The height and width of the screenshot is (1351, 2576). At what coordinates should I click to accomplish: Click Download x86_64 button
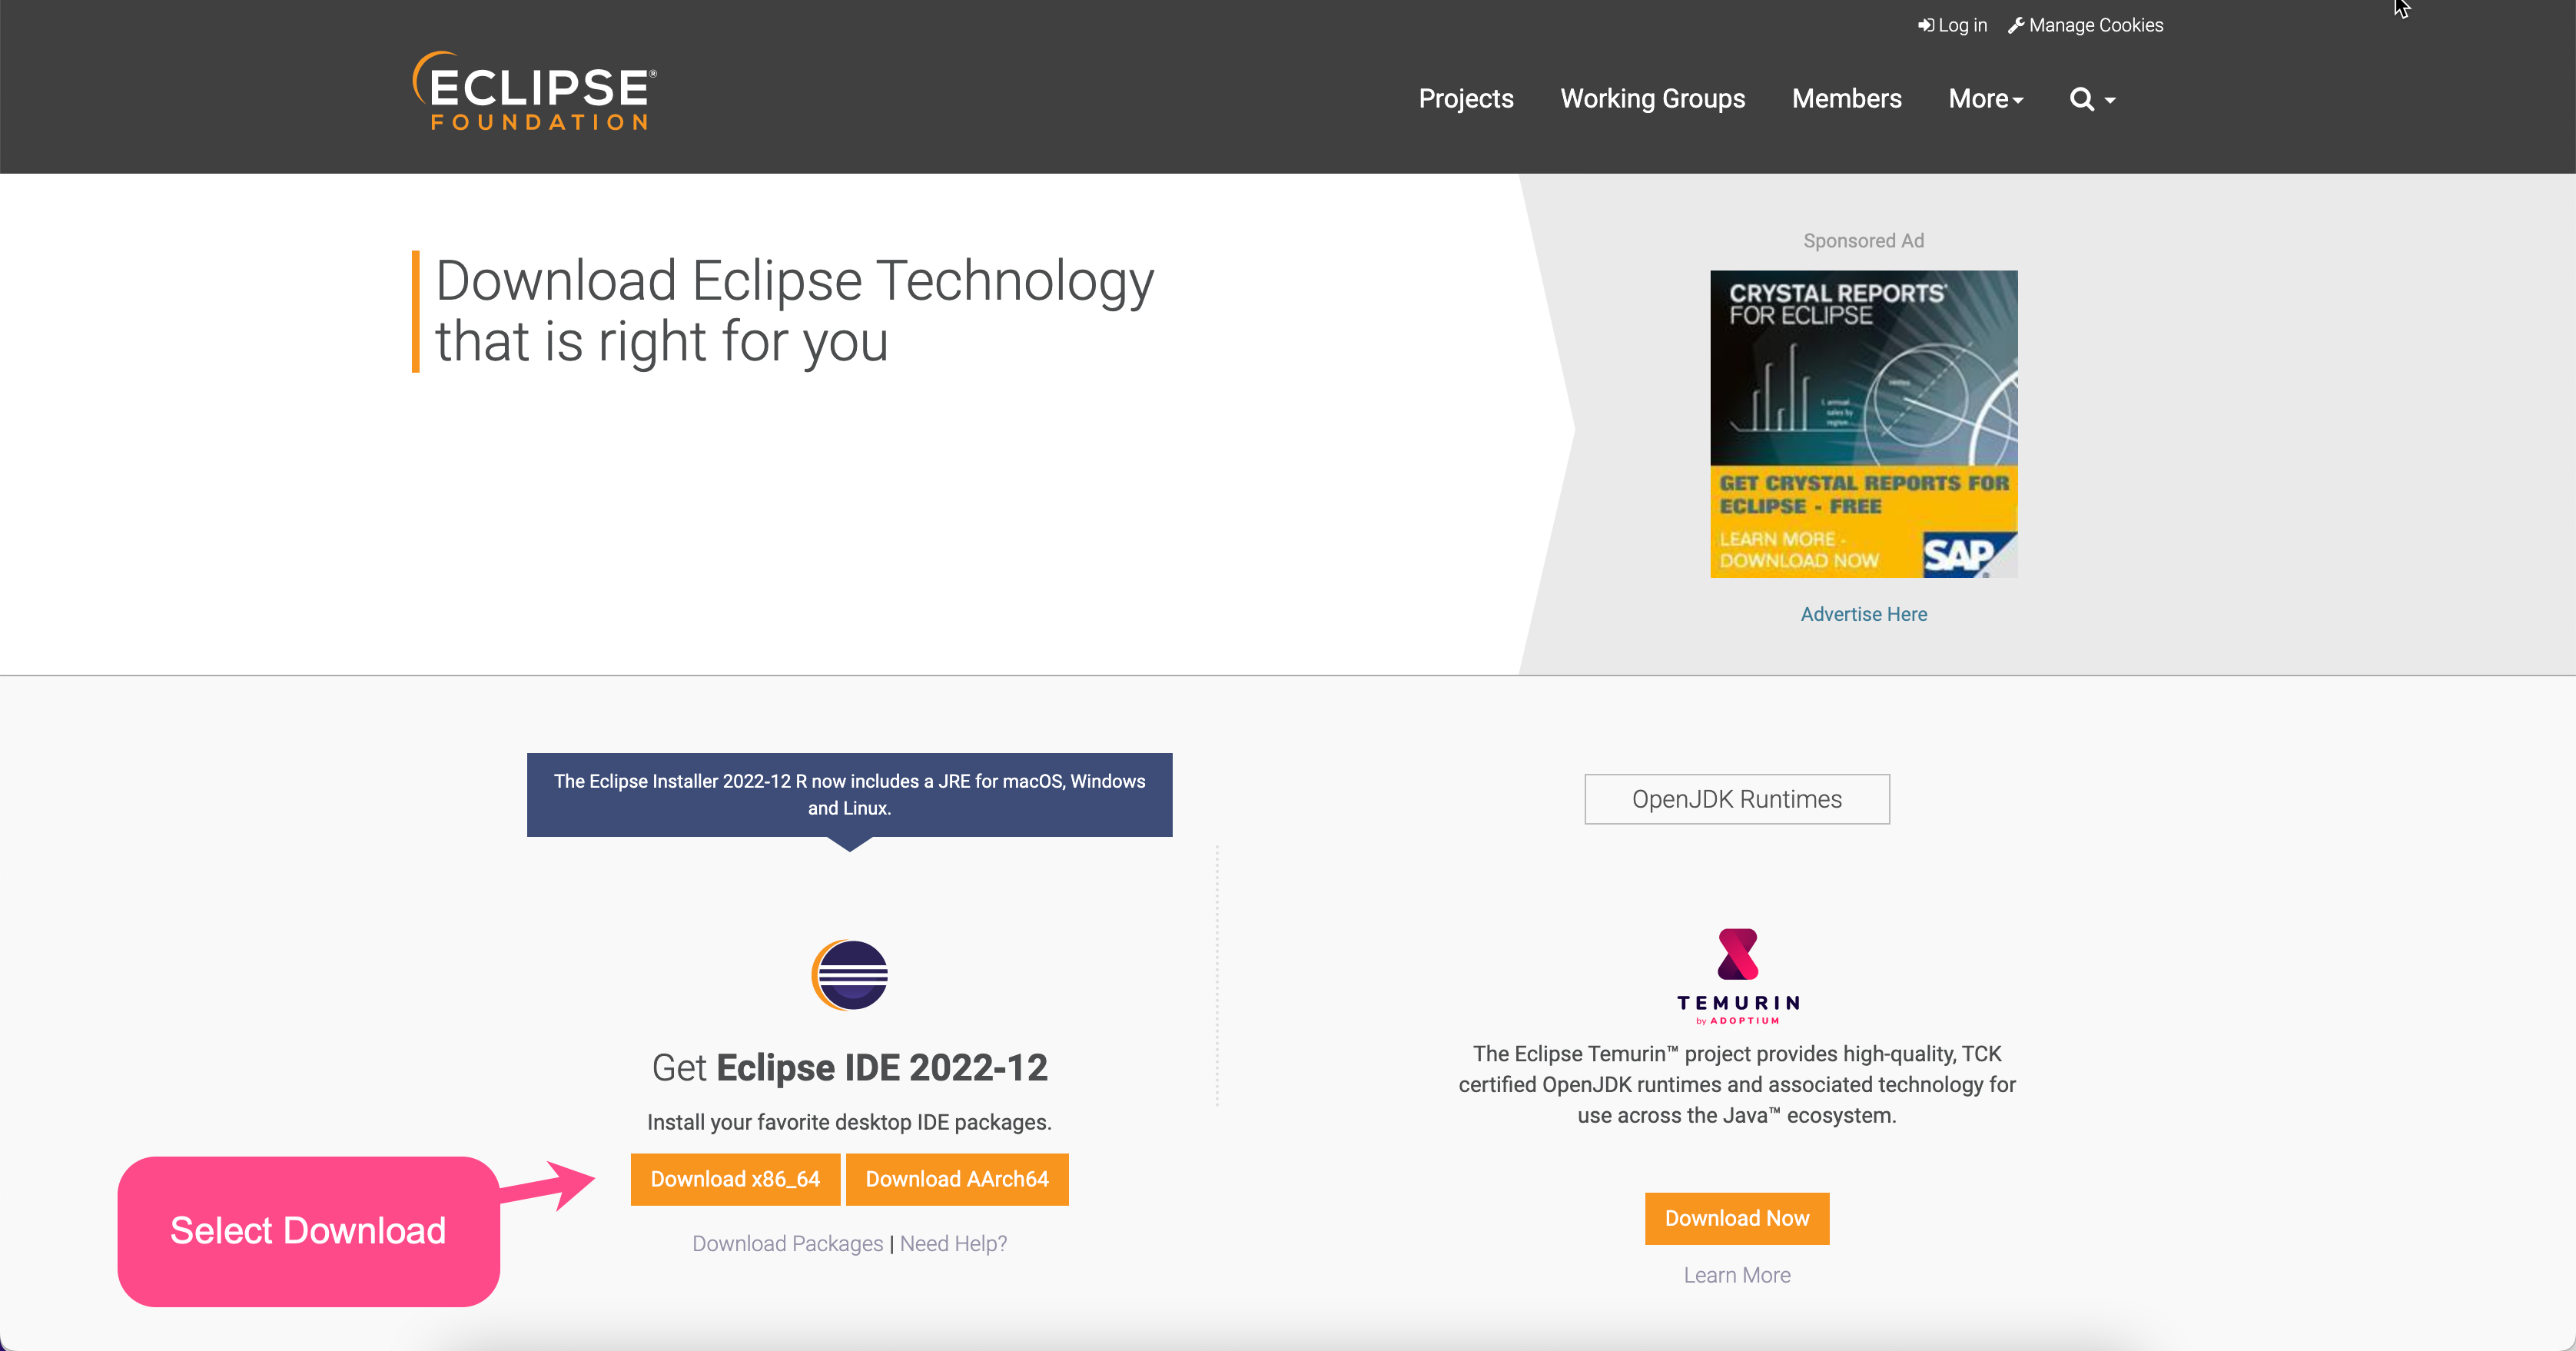pos(735,1179)
